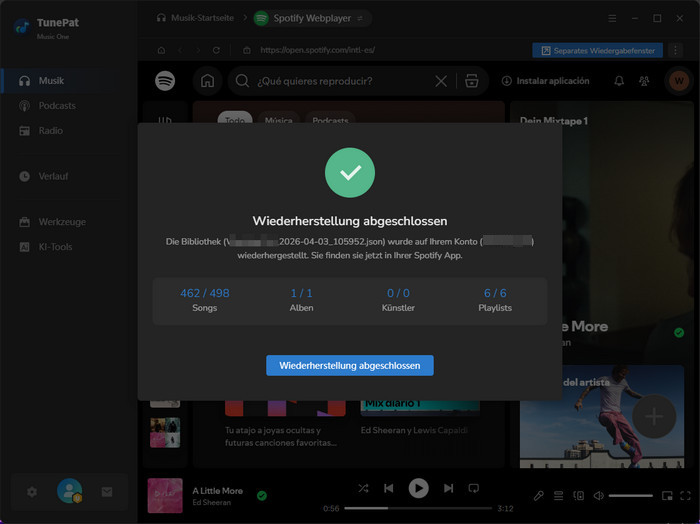Click the browser home icon in the address bar
This screenshot has height=524, width=700.
tap(161, 50)
